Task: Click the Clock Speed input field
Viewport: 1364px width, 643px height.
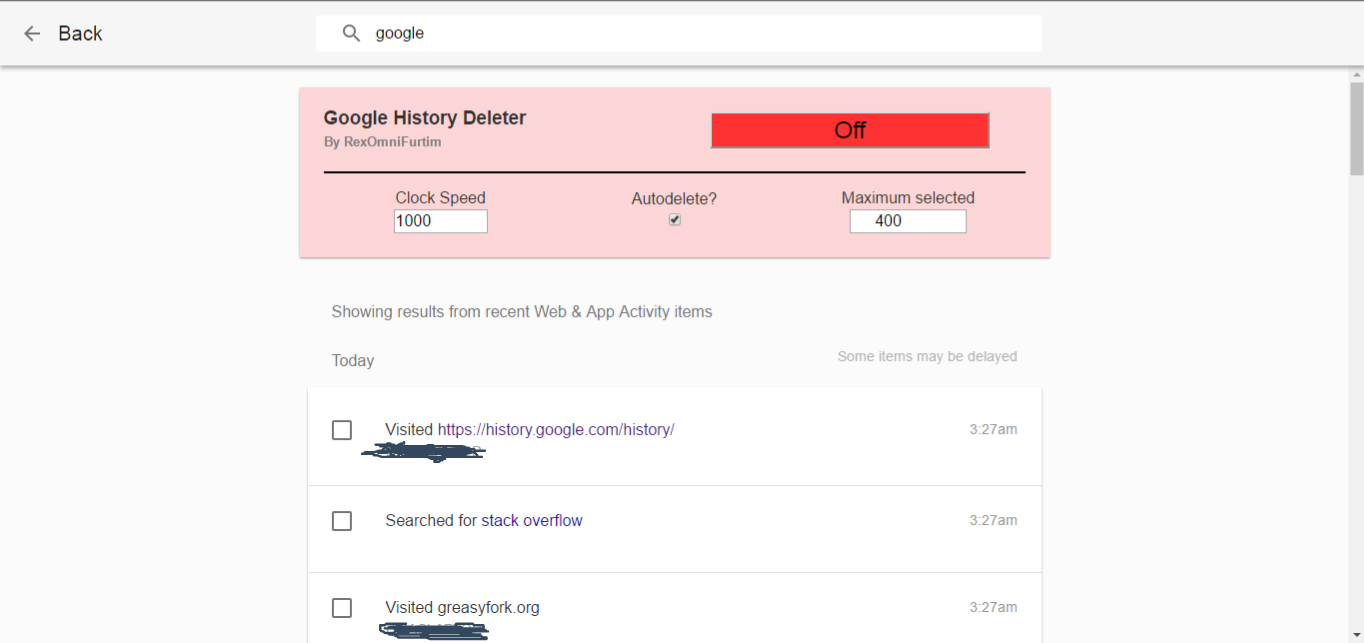Action: point(440,220)
